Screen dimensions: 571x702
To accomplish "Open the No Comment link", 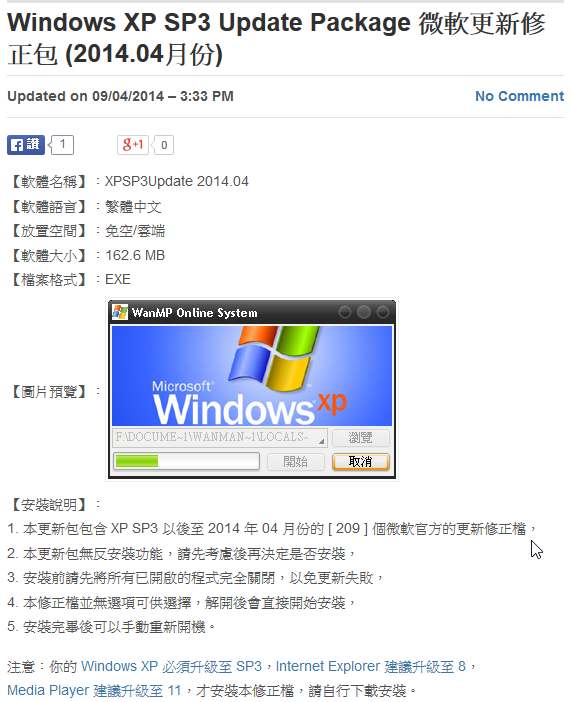I will click(519, 96).
